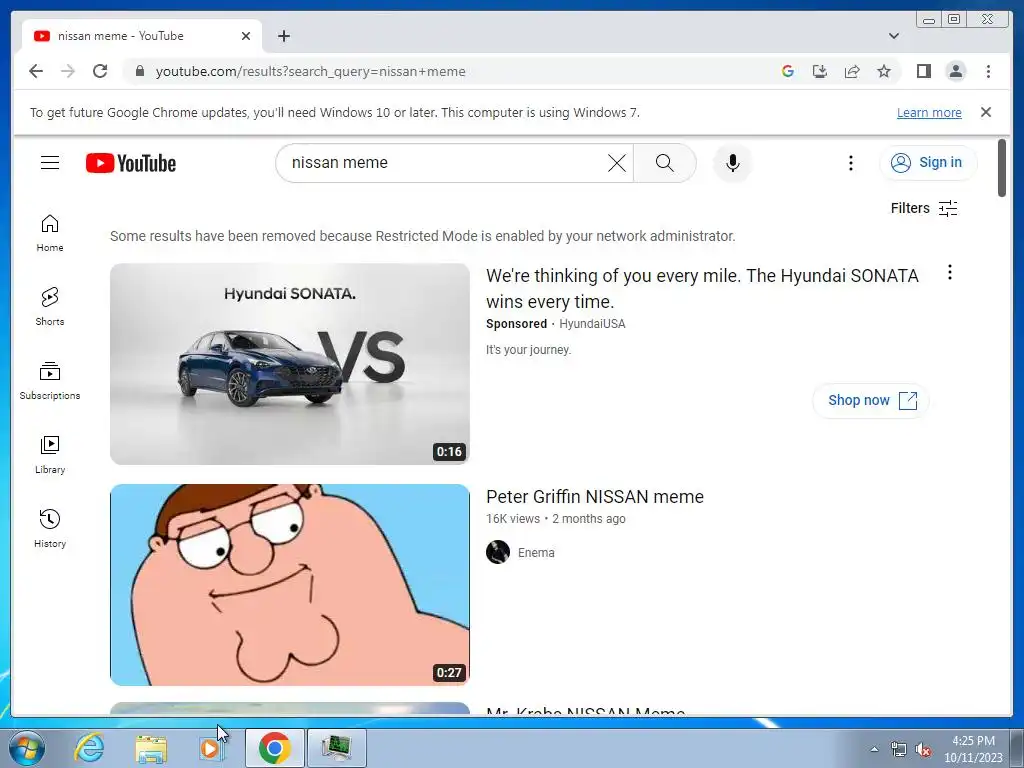Viewport: 1024px width, 768px height.
Task: Toggle the Chrome side panel
Action: (923, 71)
